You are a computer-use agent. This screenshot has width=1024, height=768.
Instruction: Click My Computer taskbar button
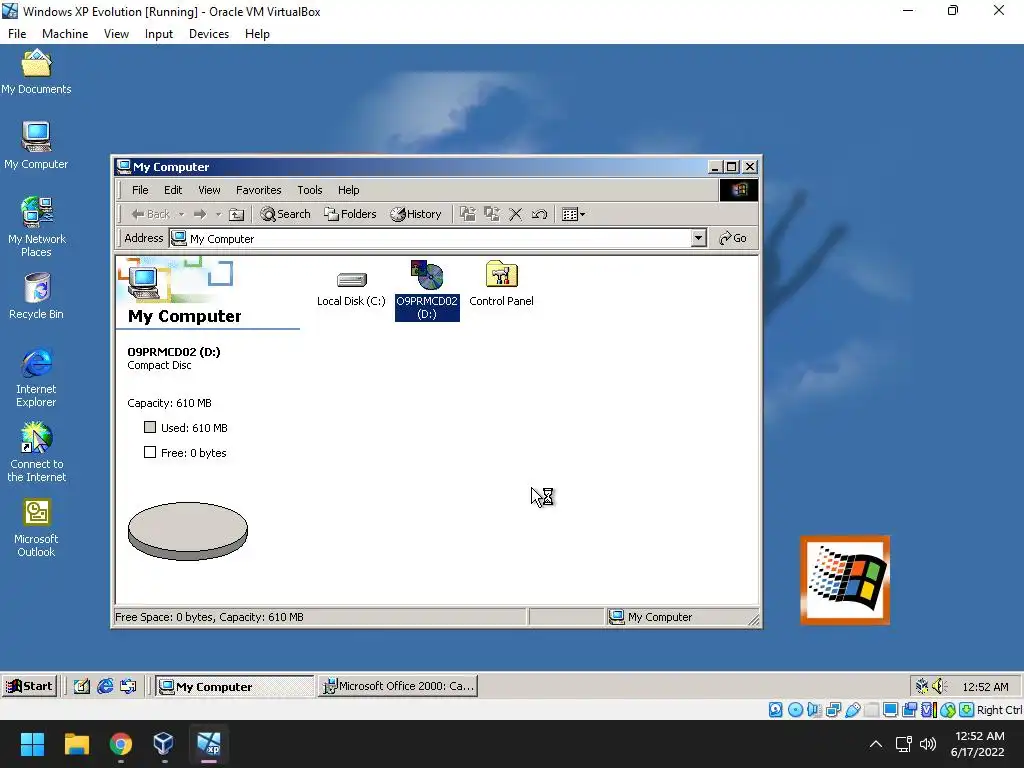(234, 686)
